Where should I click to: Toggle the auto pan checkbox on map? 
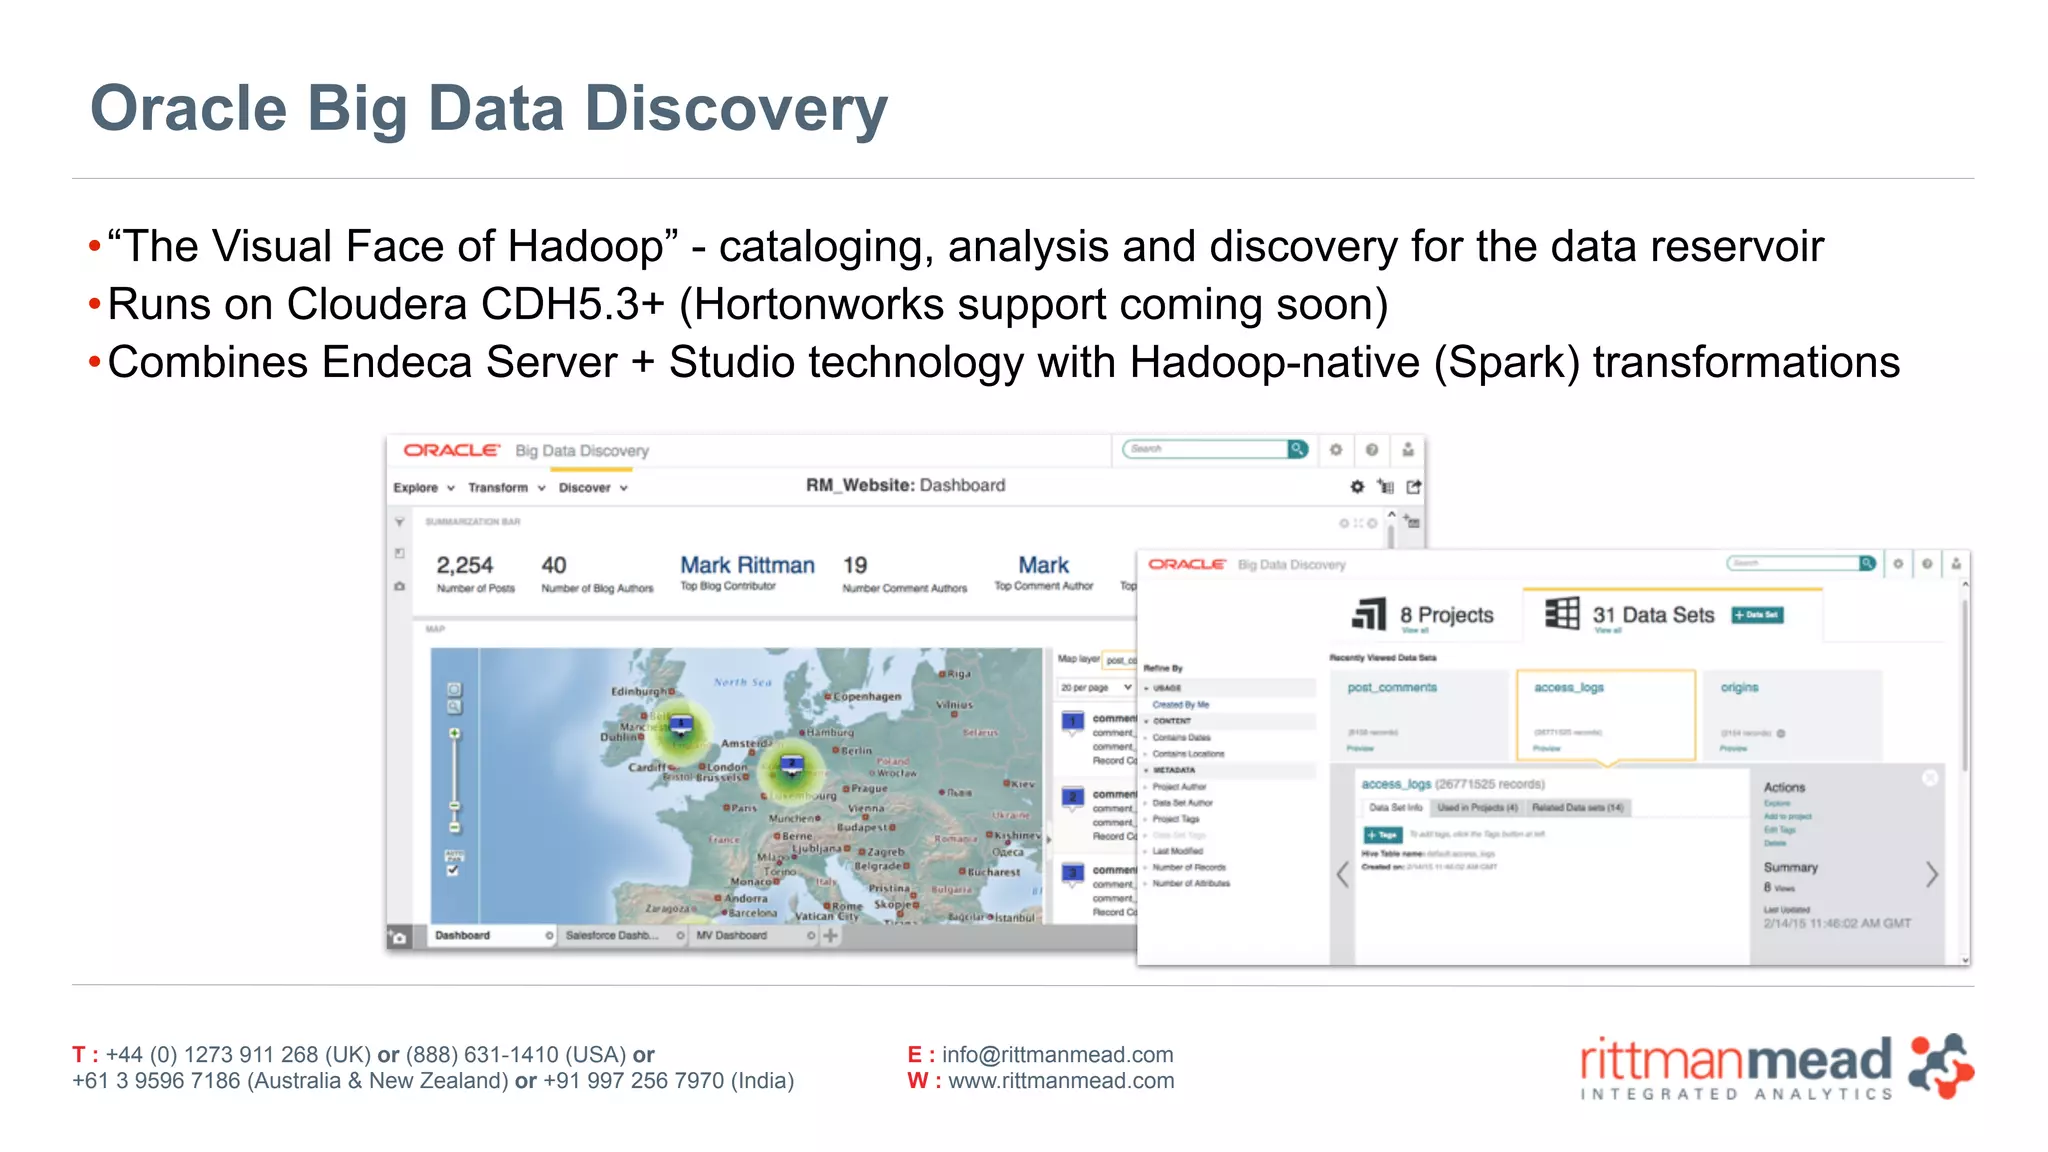[x=453, y=870]
